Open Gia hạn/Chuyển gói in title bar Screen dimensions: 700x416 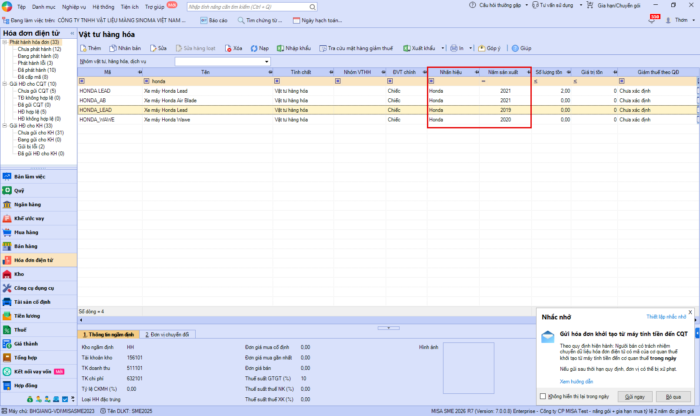point(614,5)
